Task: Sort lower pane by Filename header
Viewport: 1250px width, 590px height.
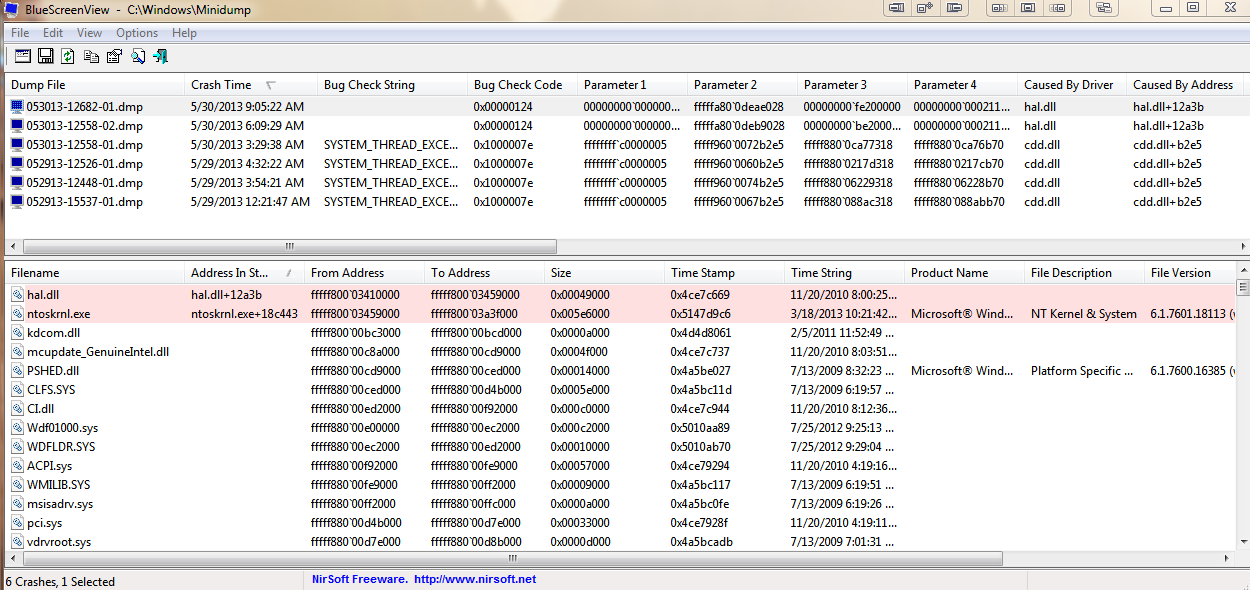Action: (96, 273)
